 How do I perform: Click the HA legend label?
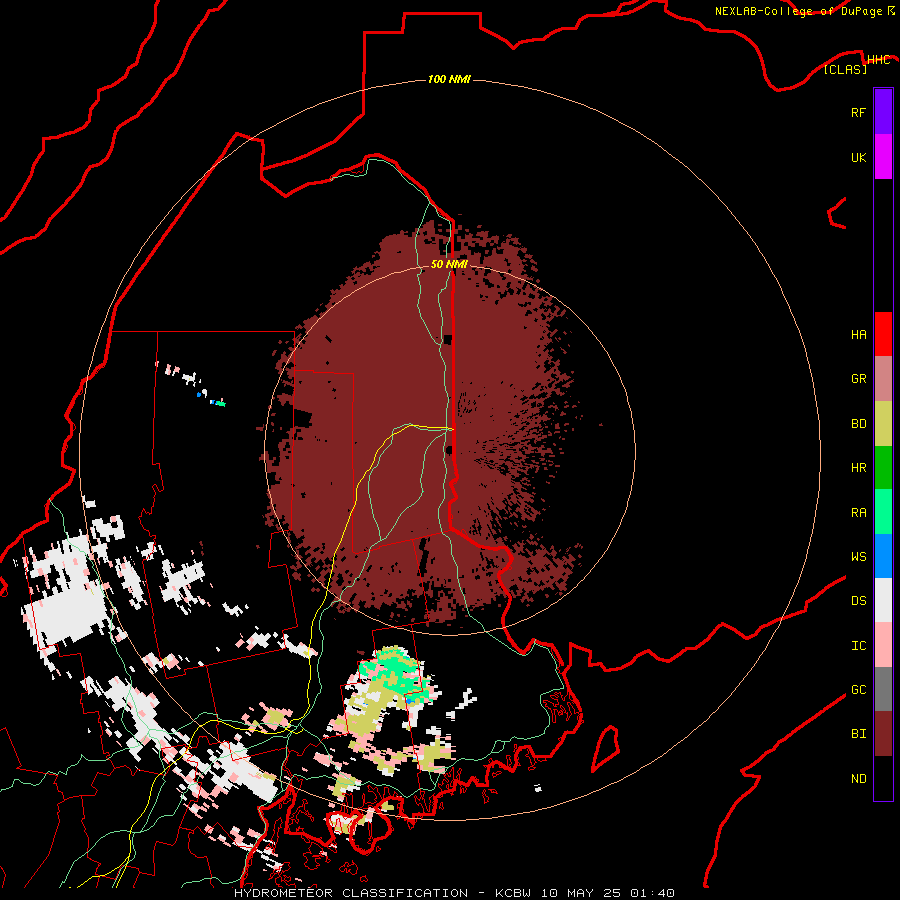pyautogui.click(x=858, y=335)
